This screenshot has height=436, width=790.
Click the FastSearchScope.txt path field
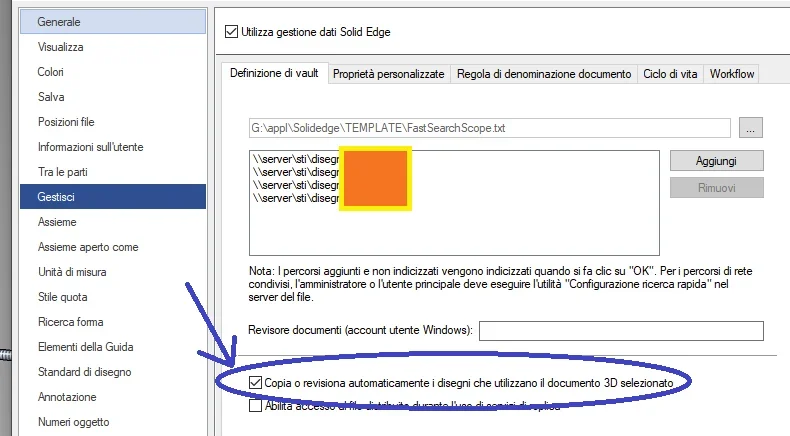(490, 128)
